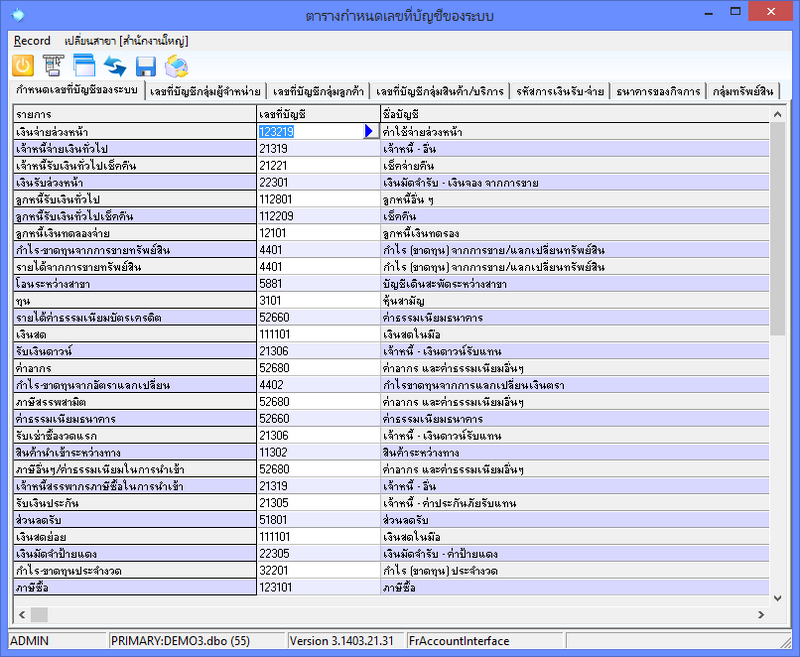This screenshot has height=657, width=800.
Task: Click the application icon in title bar
Action: (x=14, y=15)
